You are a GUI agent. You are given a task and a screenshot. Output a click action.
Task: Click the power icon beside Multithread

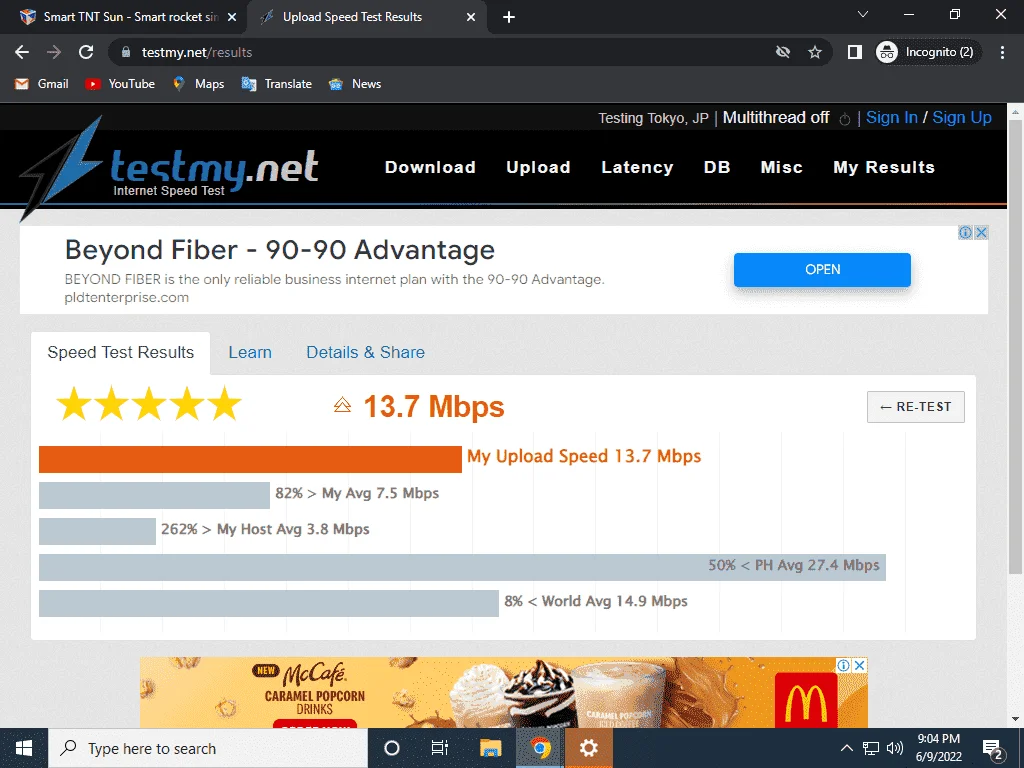pos(844,119)
